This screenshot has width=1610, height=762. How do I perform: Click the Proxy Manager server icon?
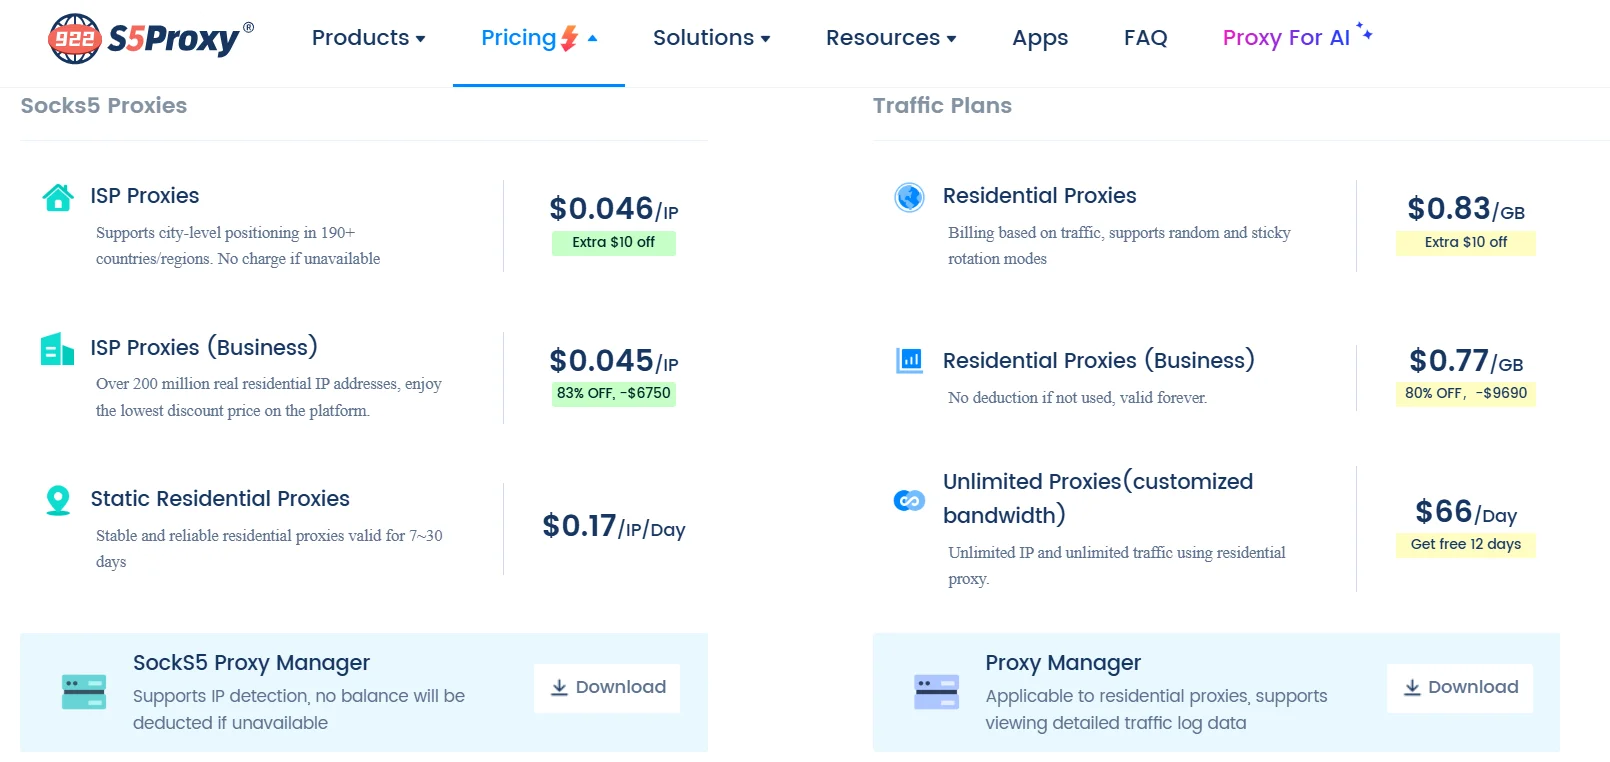[936, 692]
